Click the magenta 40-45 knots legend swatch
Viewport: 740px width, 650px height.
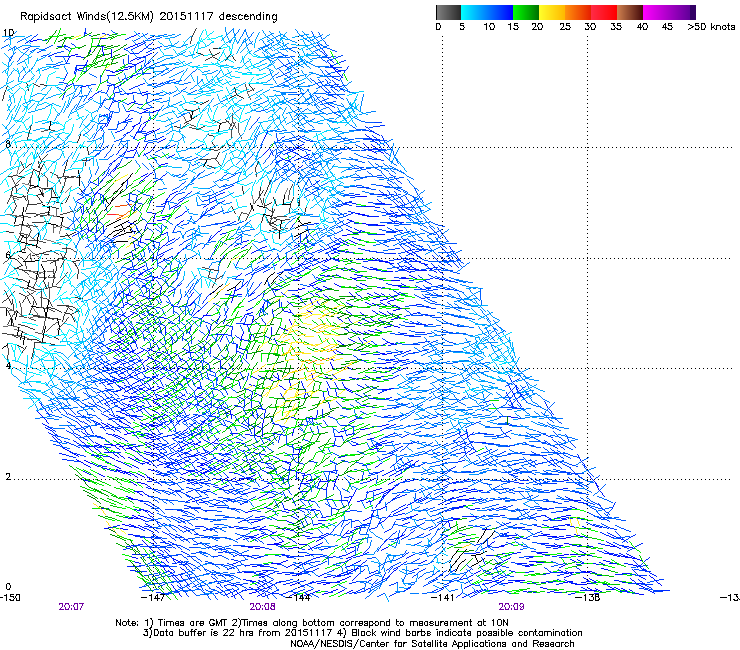656,12
